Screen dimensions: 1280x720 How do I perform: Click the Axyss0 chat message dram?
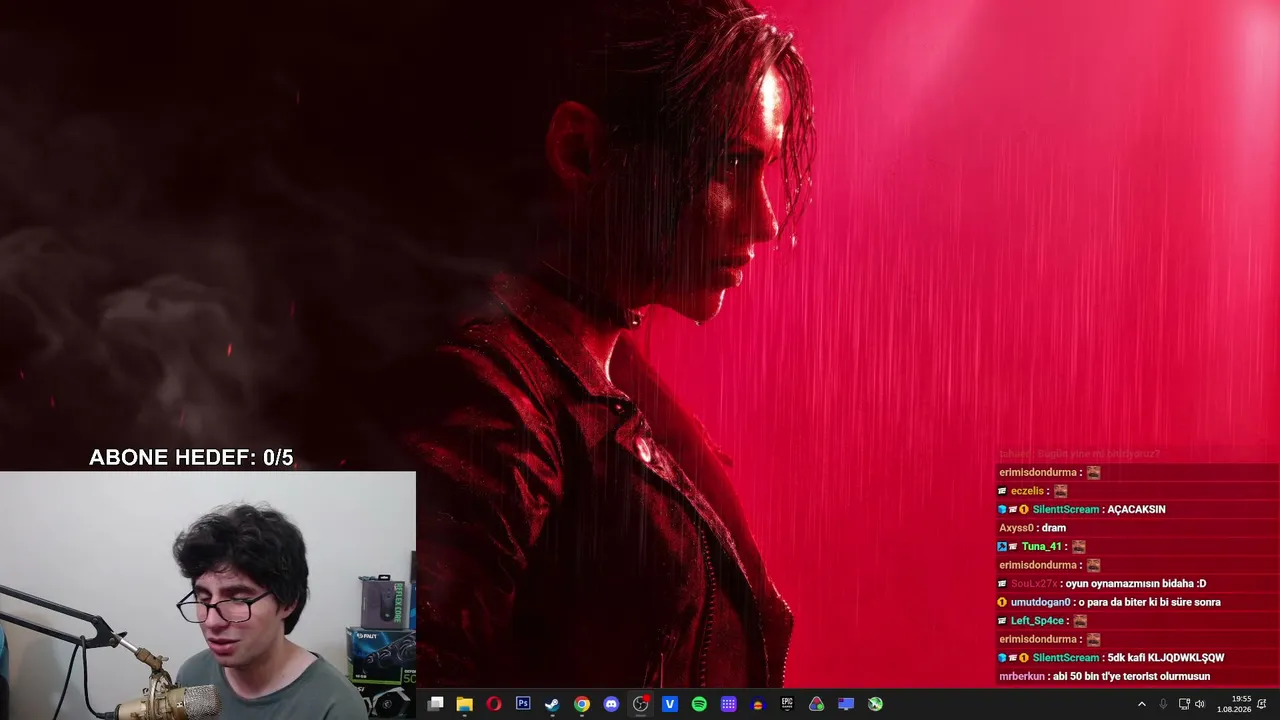click(1053, 528)
